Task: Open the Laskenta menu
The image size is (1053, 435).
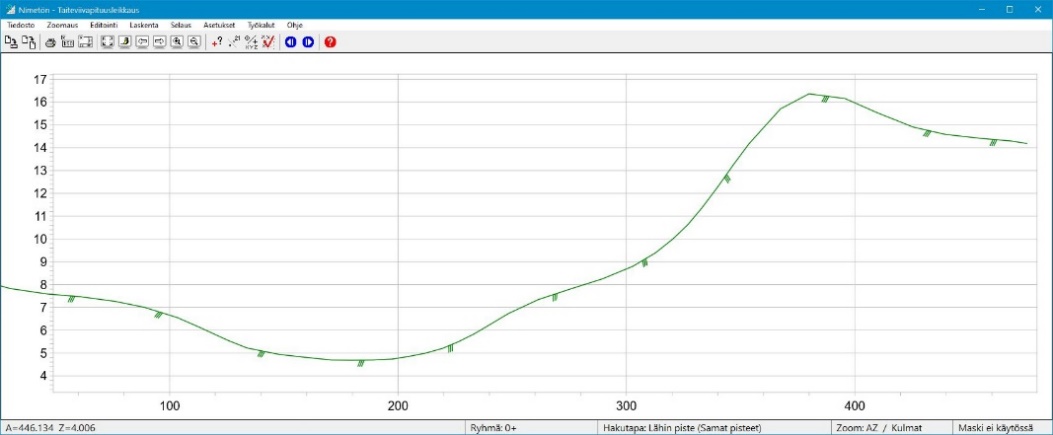Action: point(144,24)
